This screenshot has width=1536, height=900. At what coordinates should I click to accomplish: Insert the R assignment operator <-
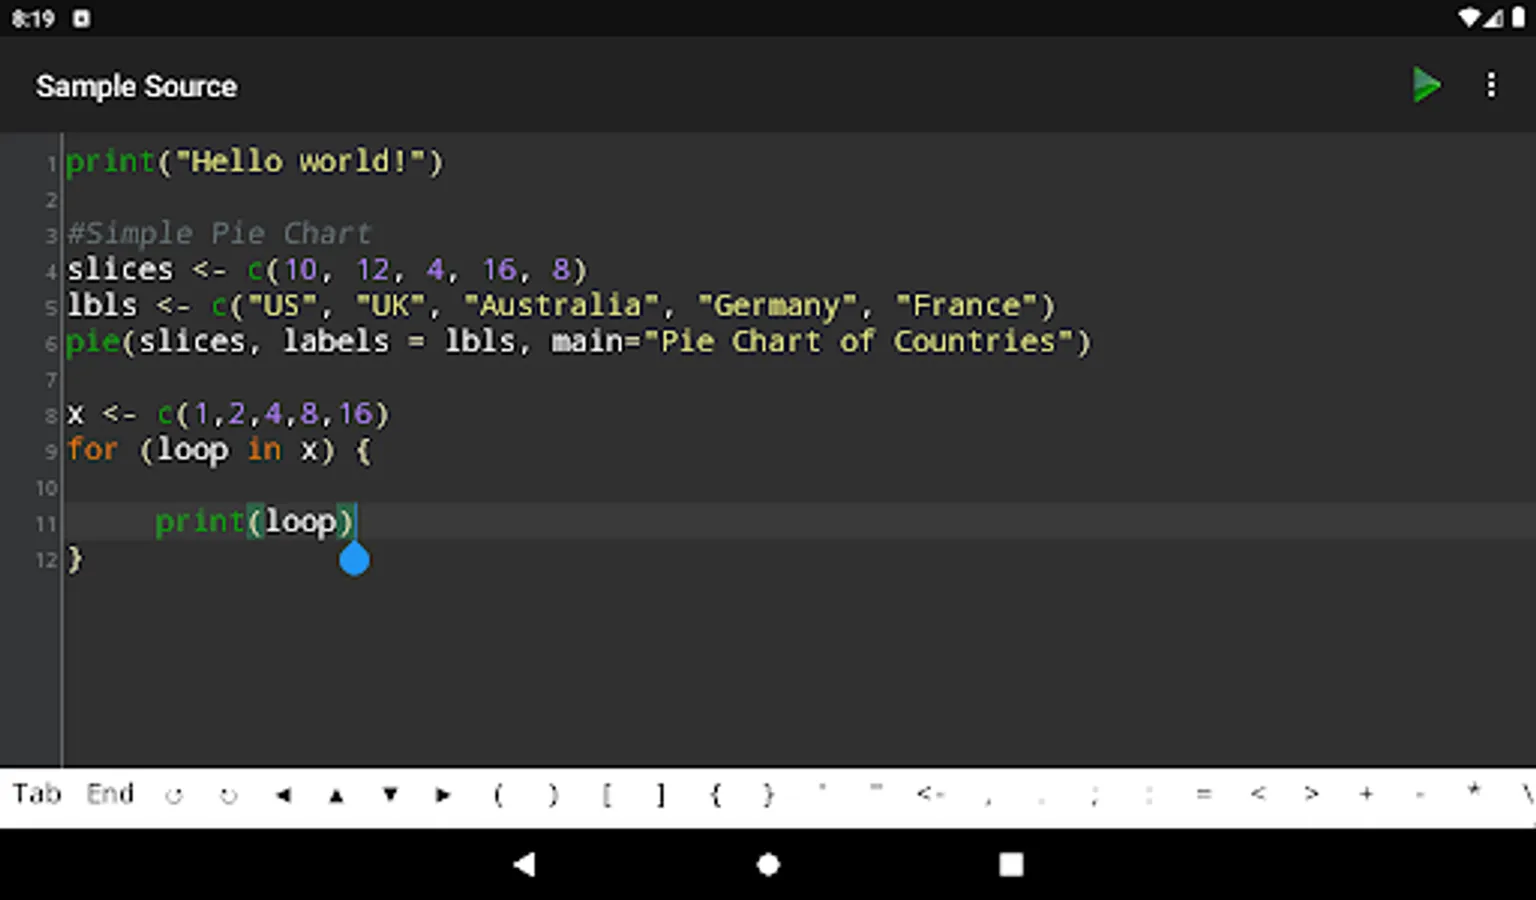930,794
